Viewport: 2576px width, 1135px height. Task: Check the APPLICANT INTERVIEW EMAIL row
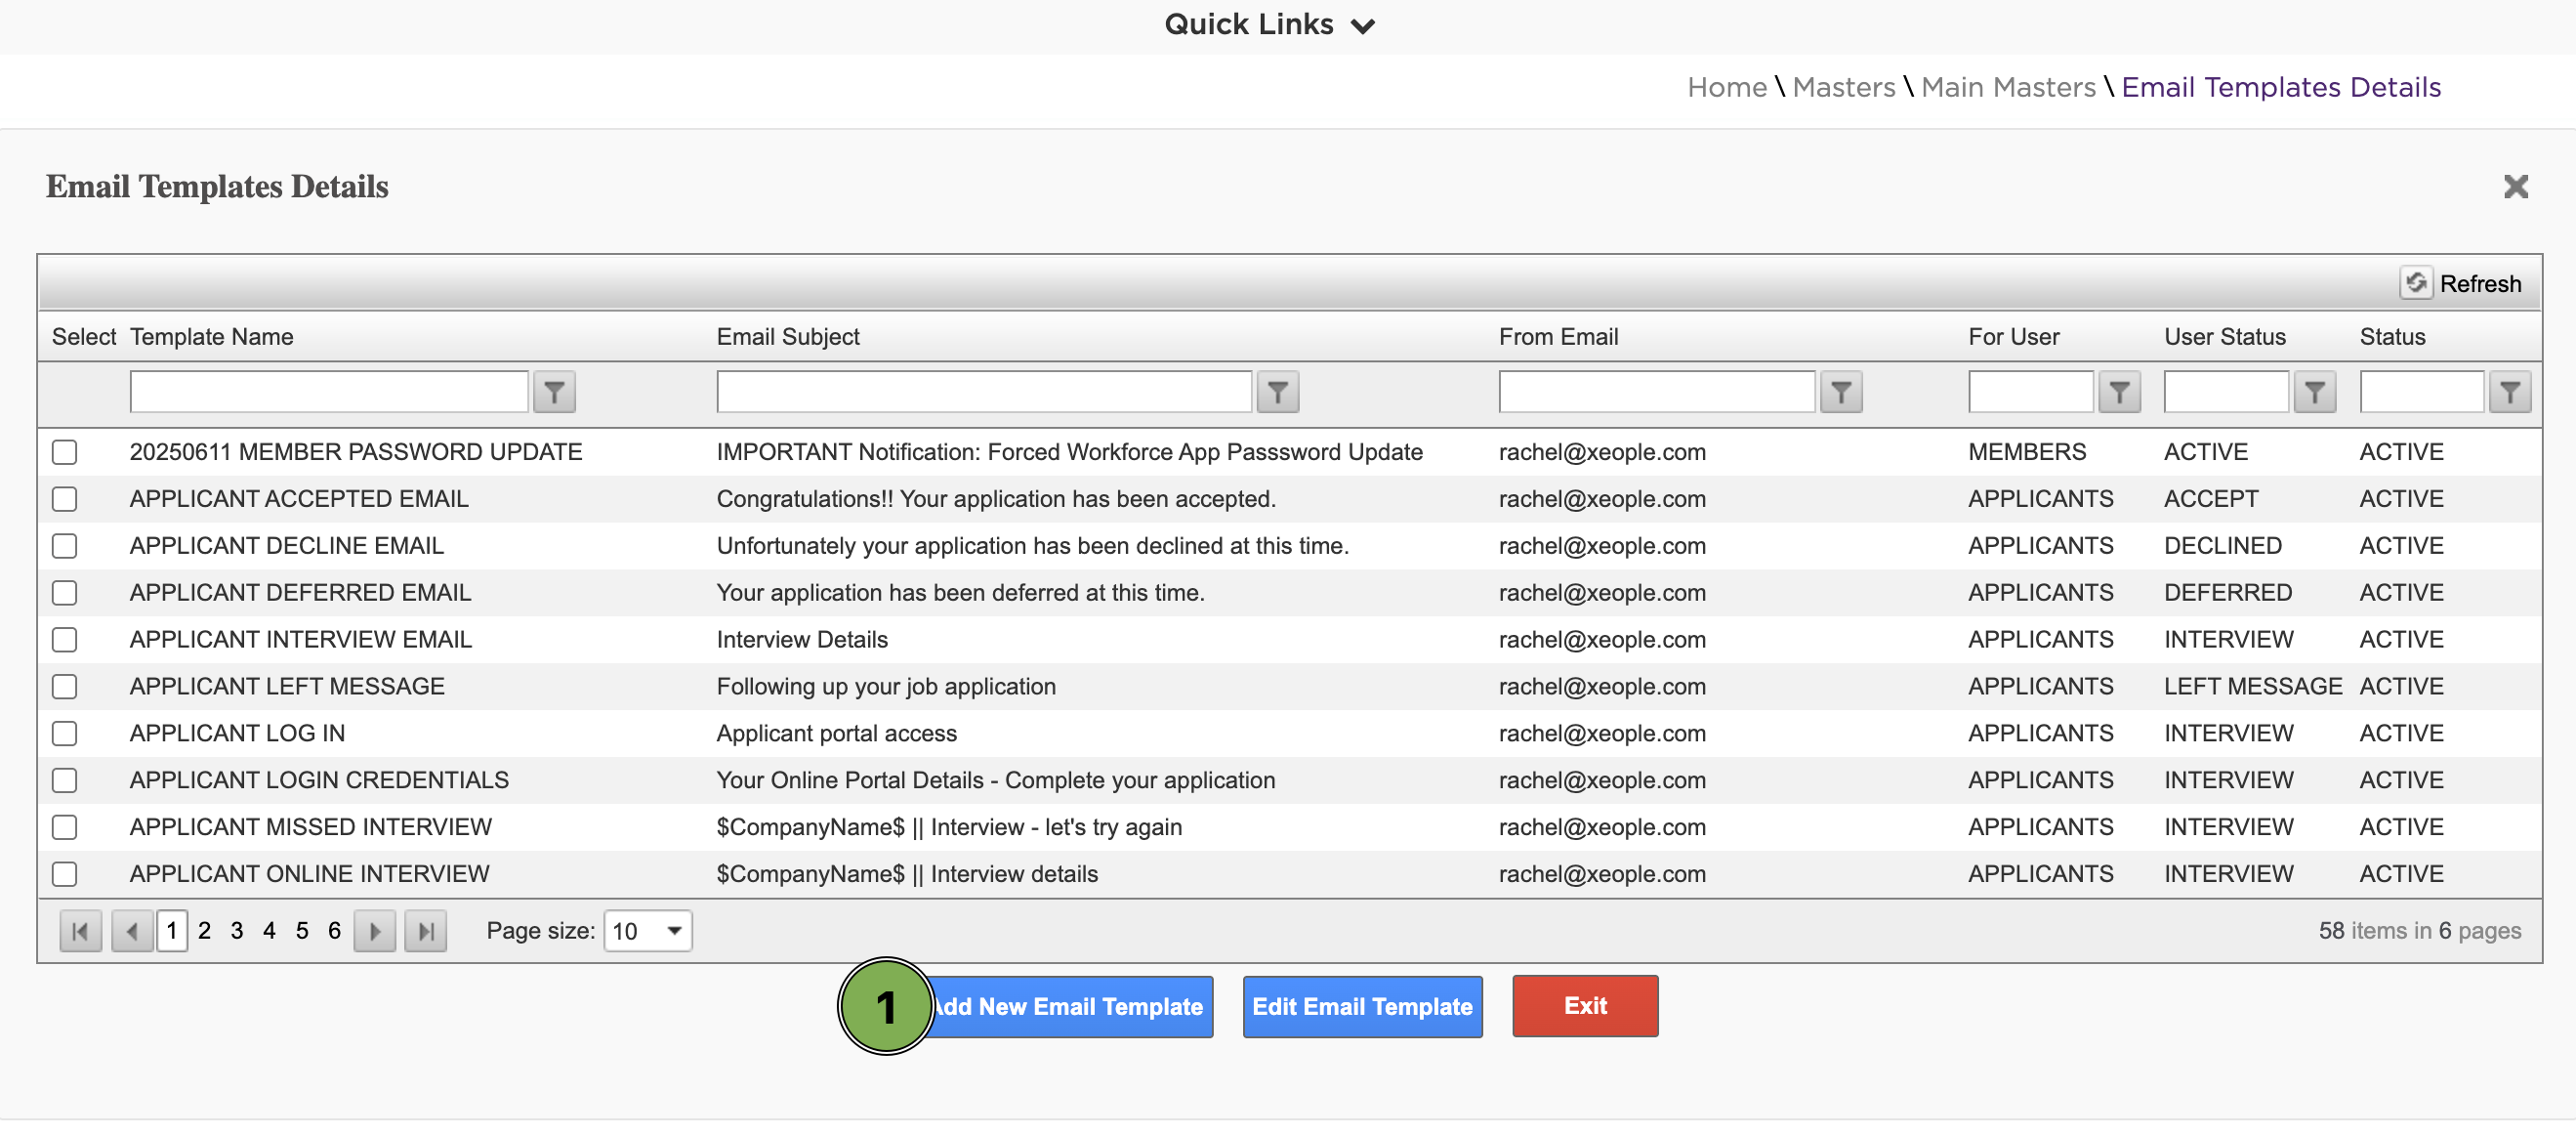tap(65, 640)
